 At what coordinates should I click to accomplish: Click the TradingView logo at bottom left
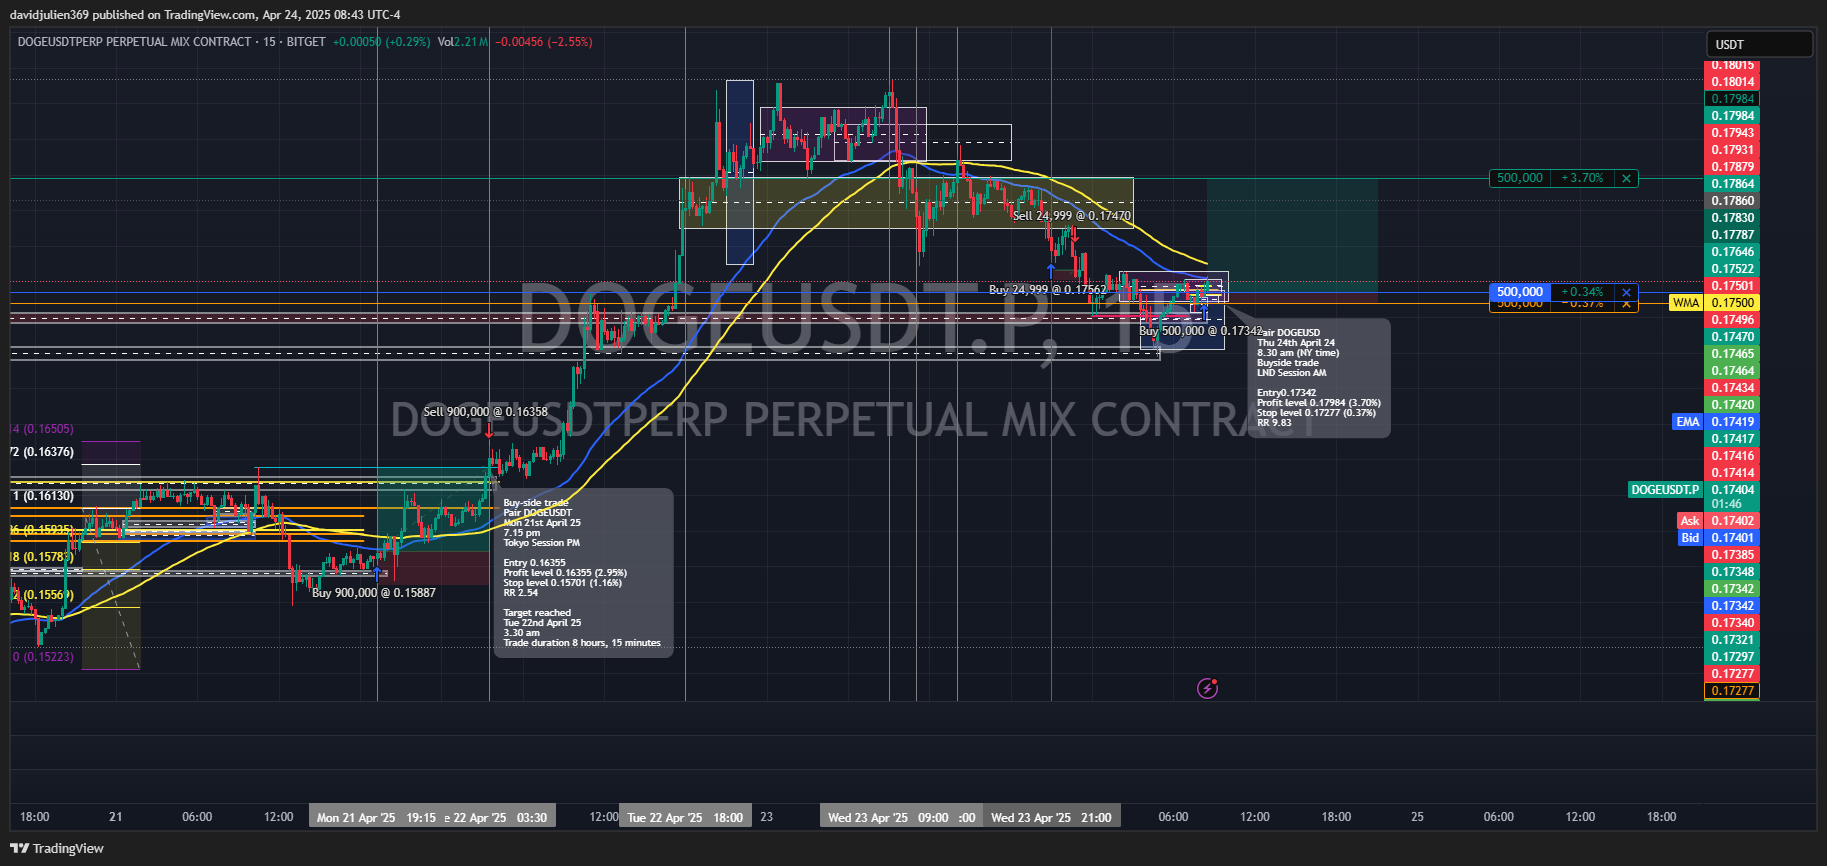coord(57,848)
